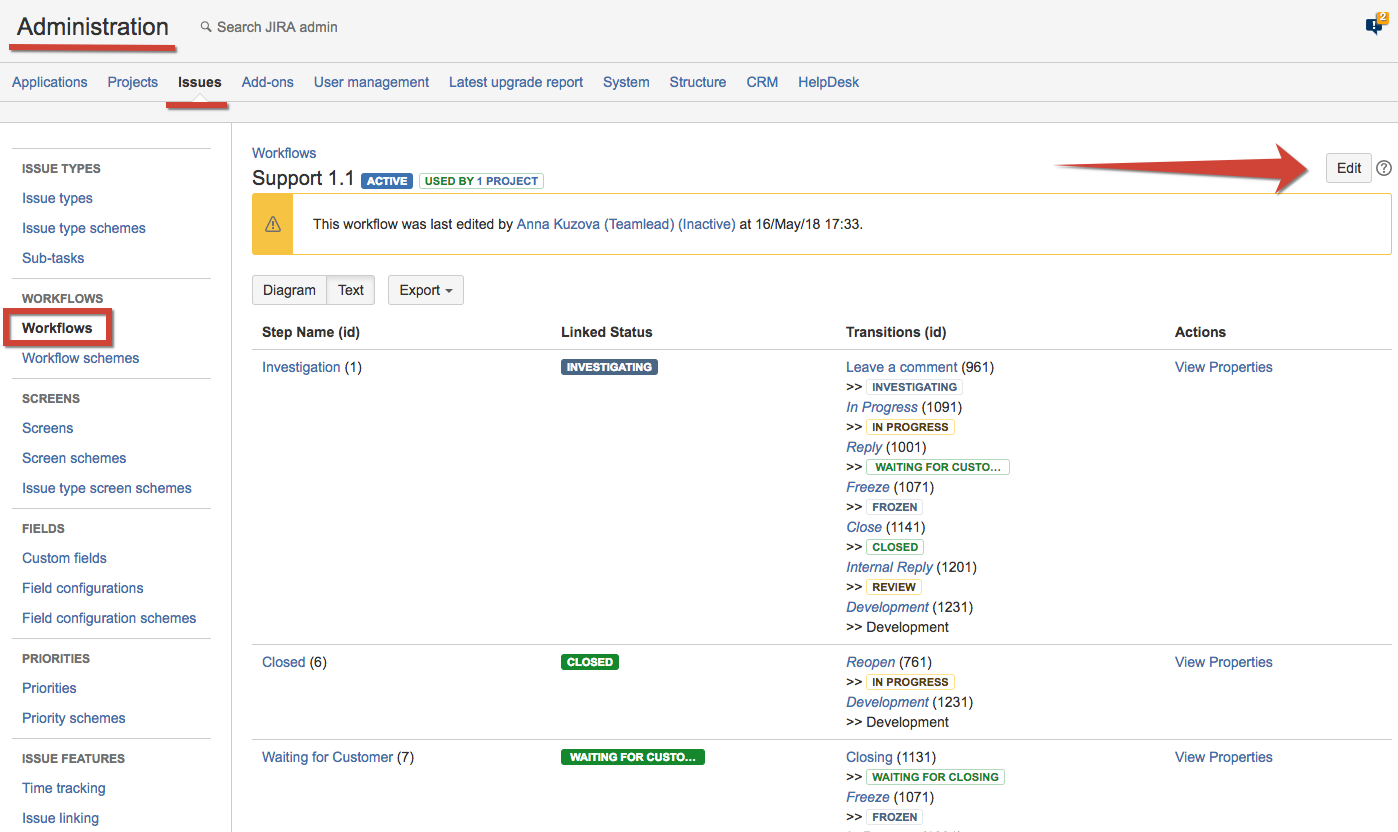Open Custom fields in sidebar

64,558
